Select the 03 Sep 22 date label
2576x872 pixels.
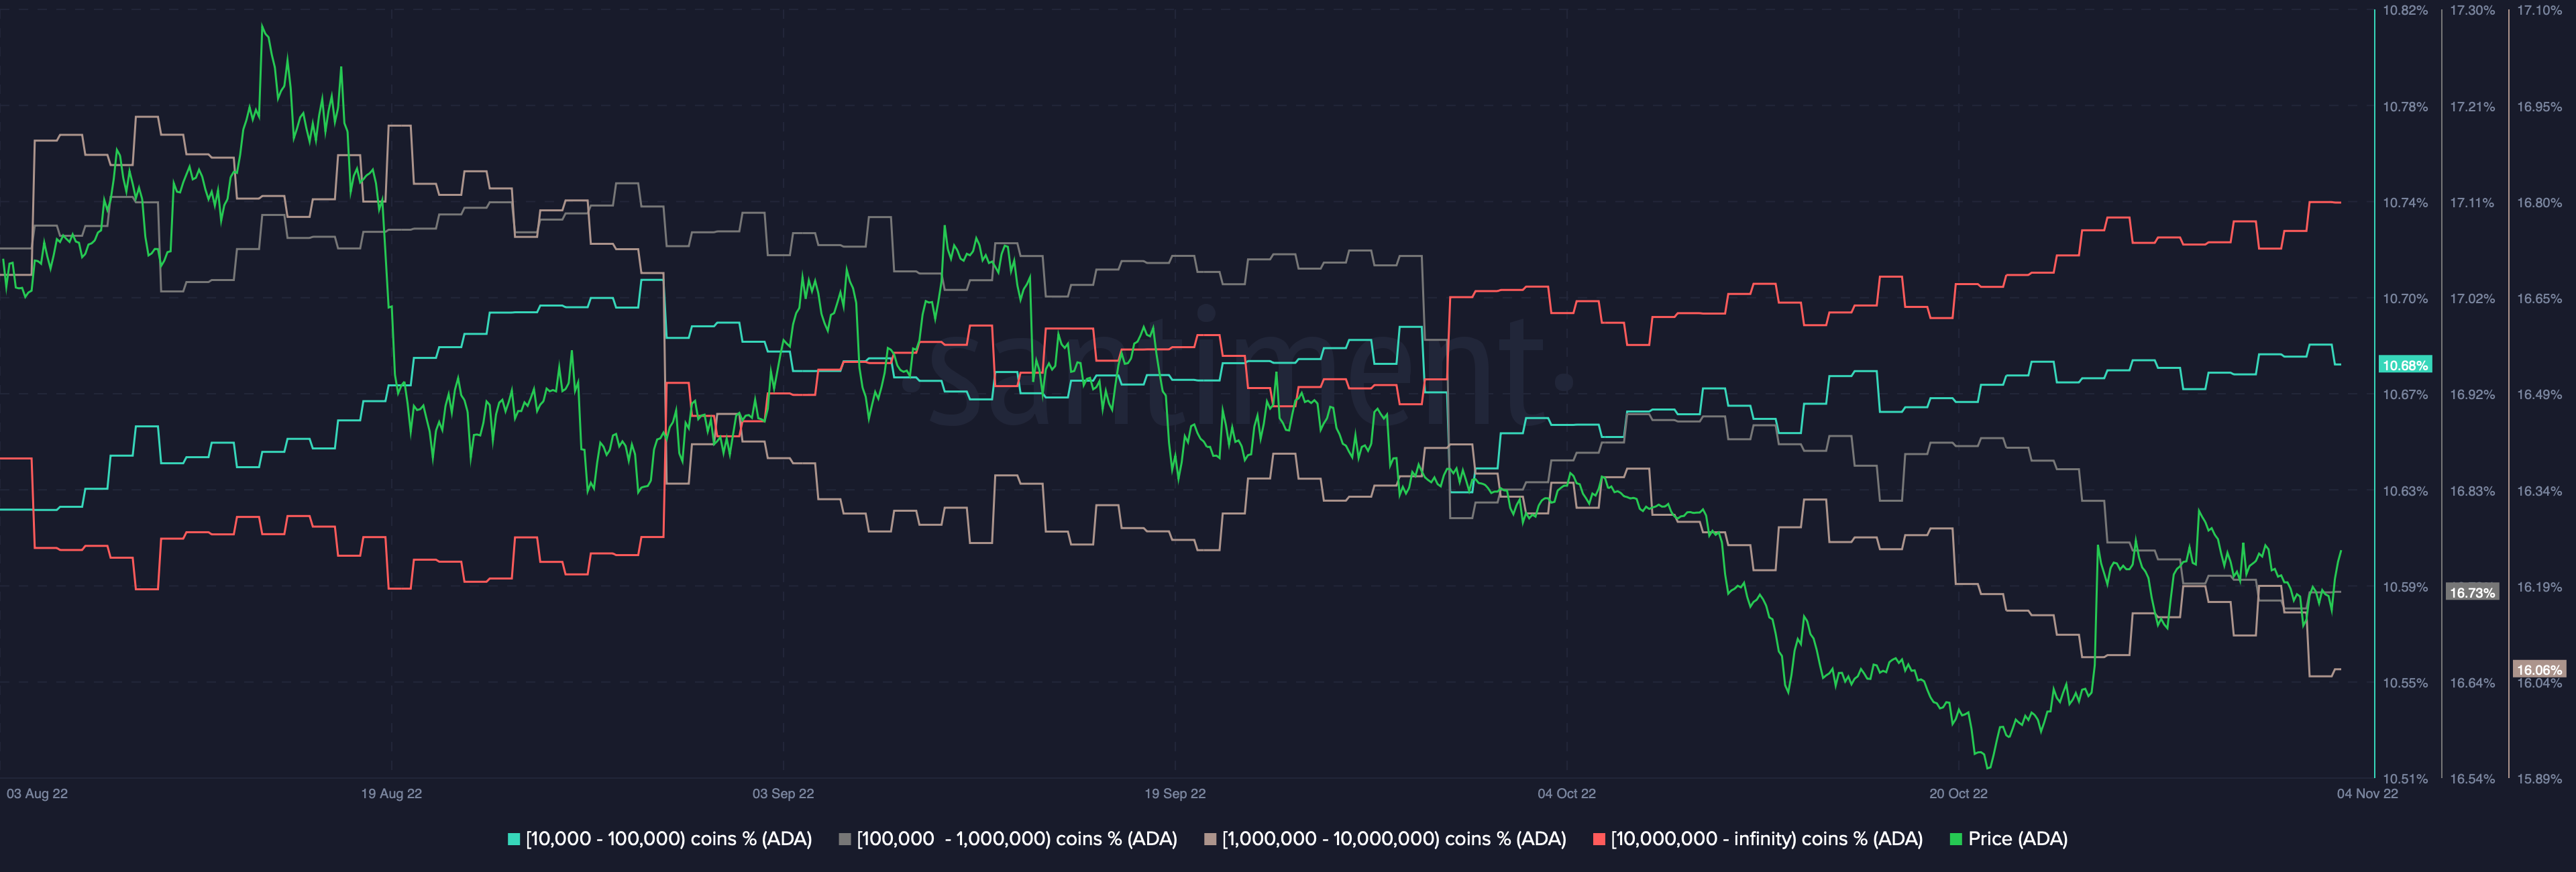point(783,794)
